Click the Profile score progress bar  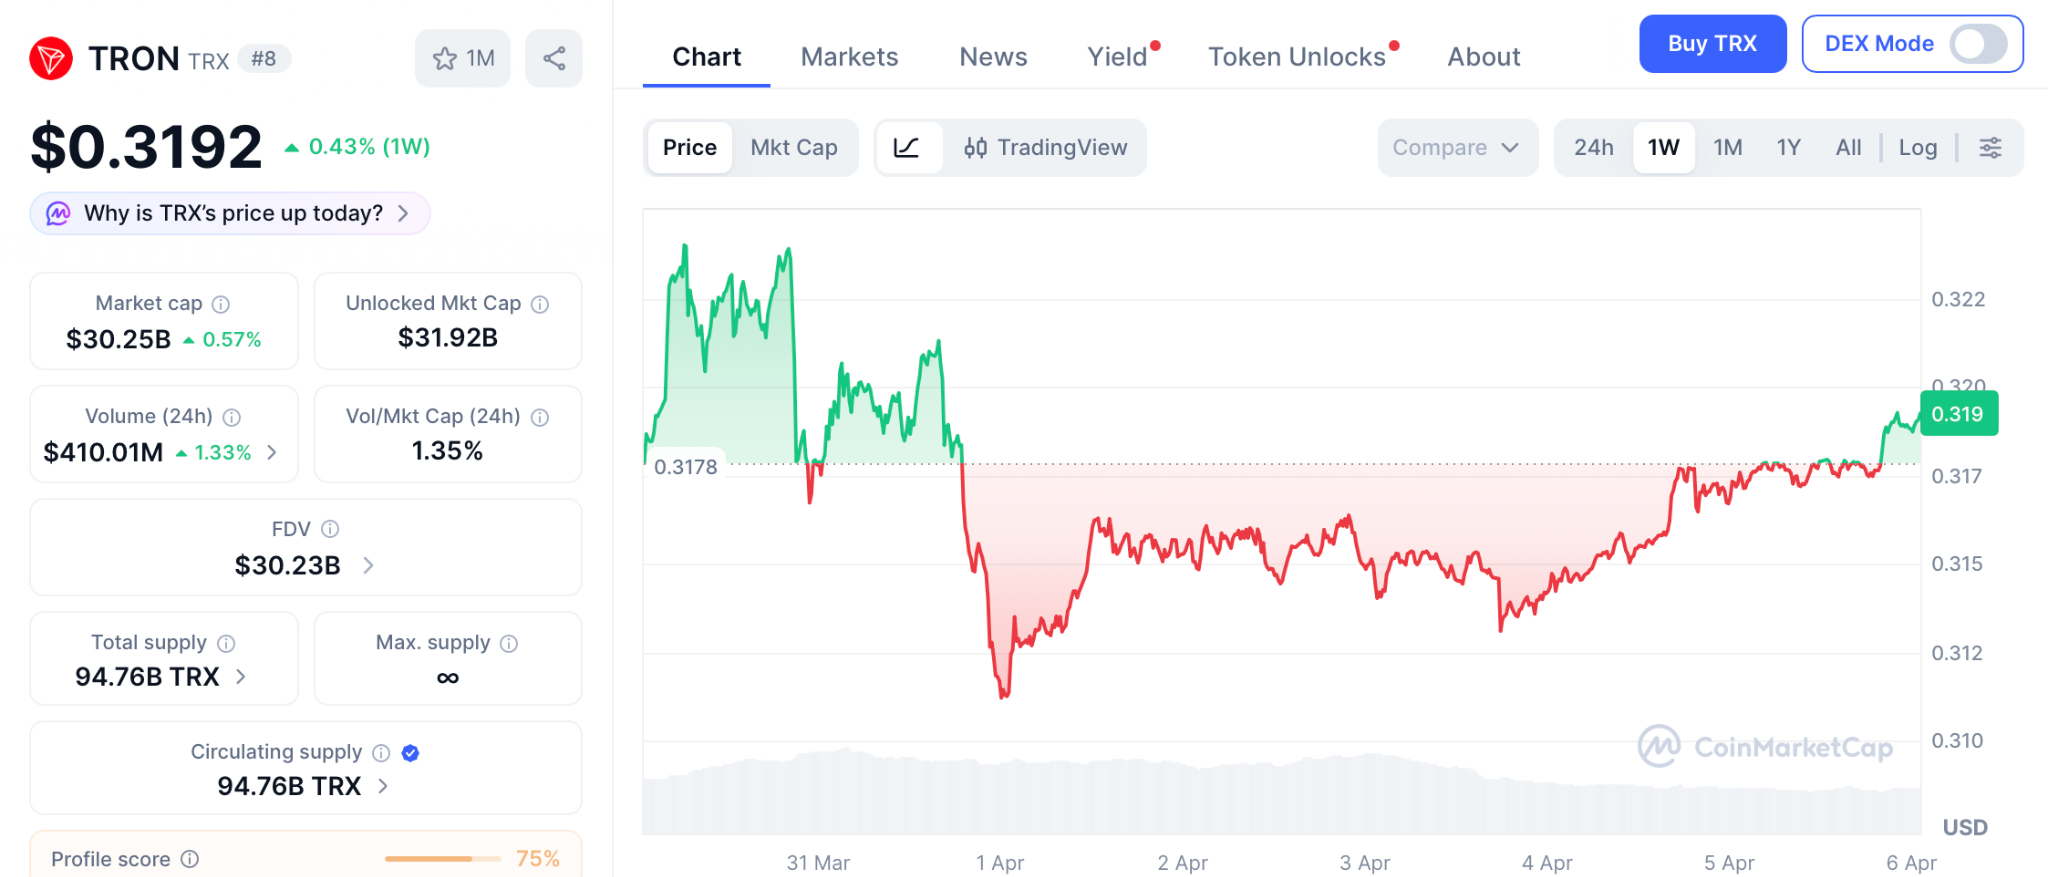(442, 859)
